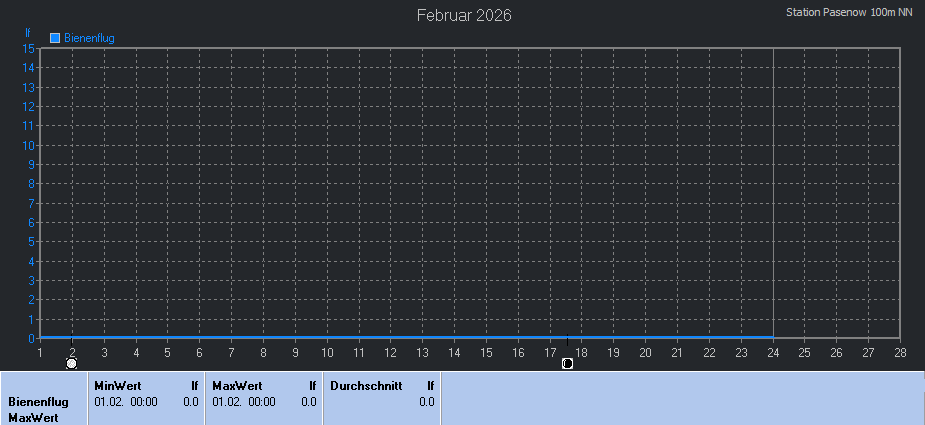Select the Durchschnitt column header

pos(366,385)
